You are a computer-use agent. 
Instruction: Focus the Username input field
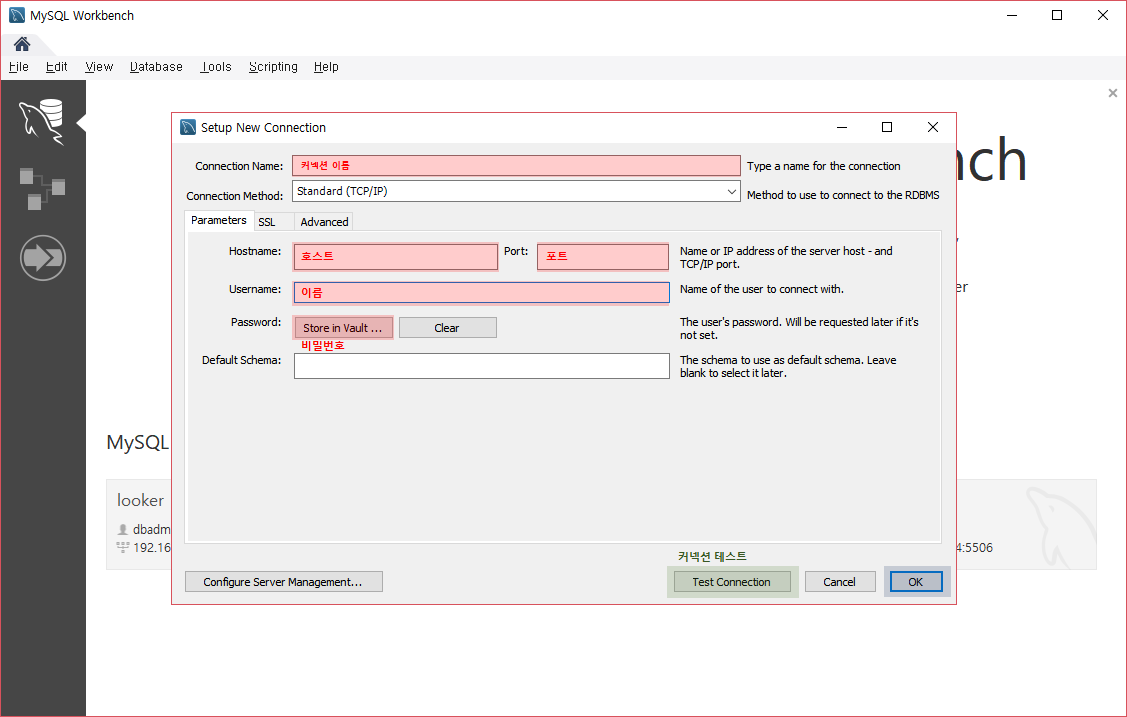click(482, 292)
